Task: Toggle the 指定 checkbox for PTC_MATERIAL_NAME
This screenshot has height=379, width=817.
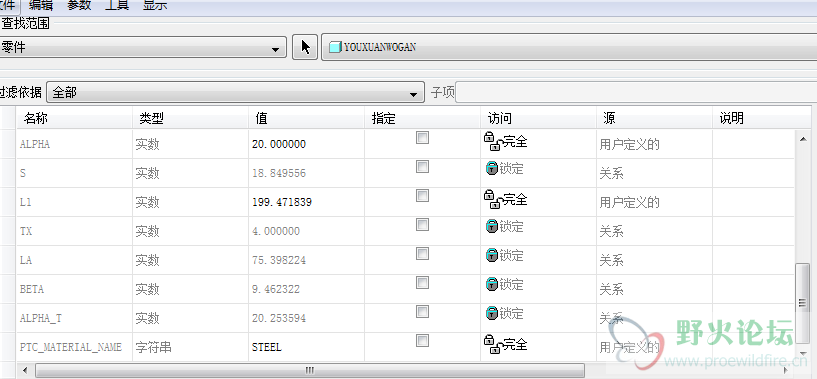Action: (422, 340)
